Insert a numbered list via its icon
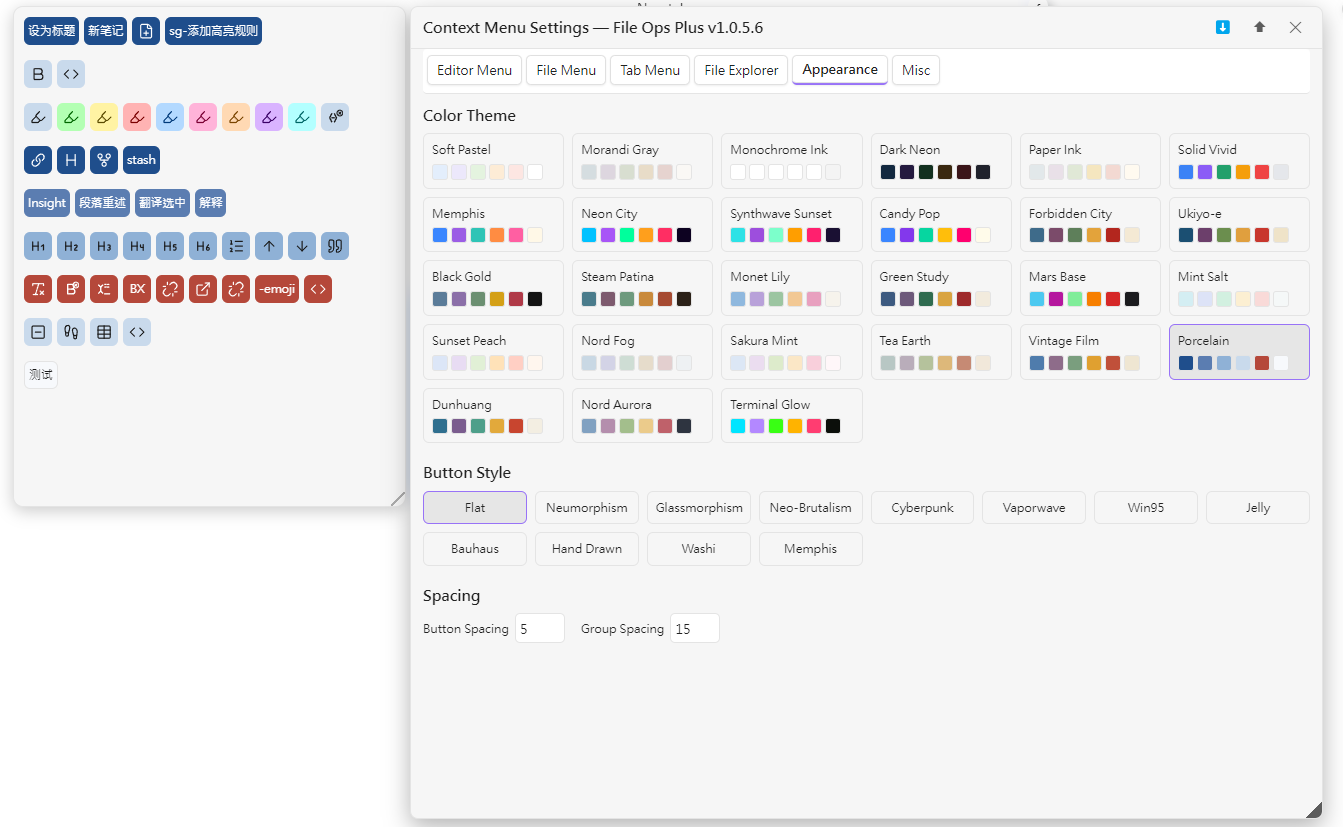Viewport: 1343px width, 827px height. pos(236,246)
